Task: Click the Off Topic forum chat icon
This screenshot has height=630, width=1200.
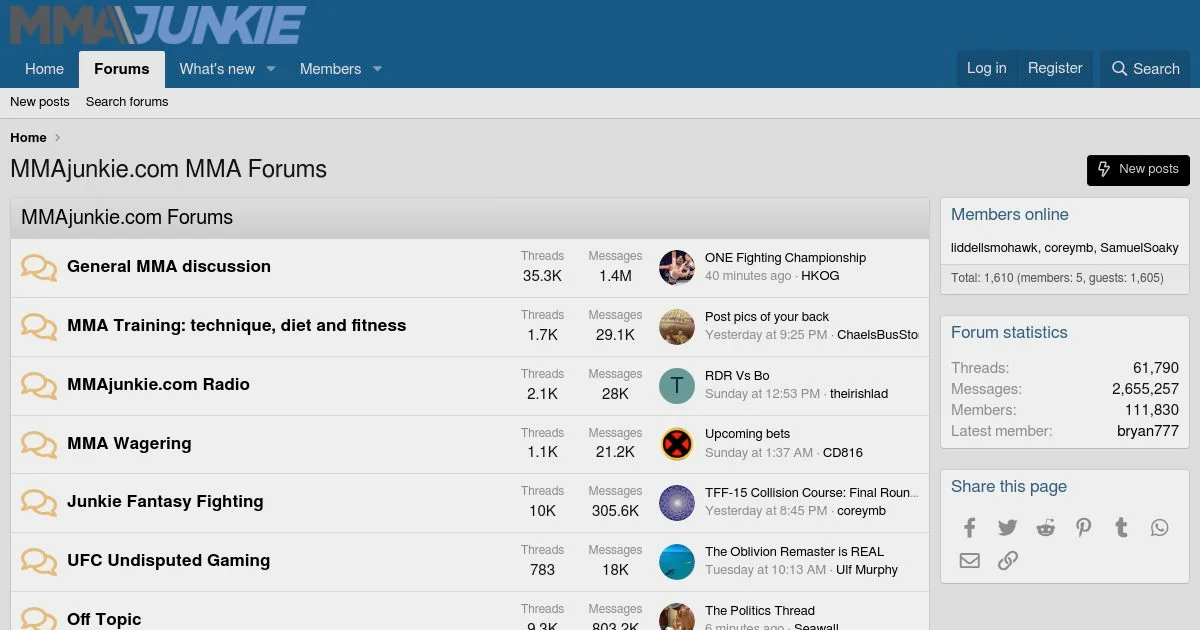Action: pyautogui.click(x=39, y=618)
